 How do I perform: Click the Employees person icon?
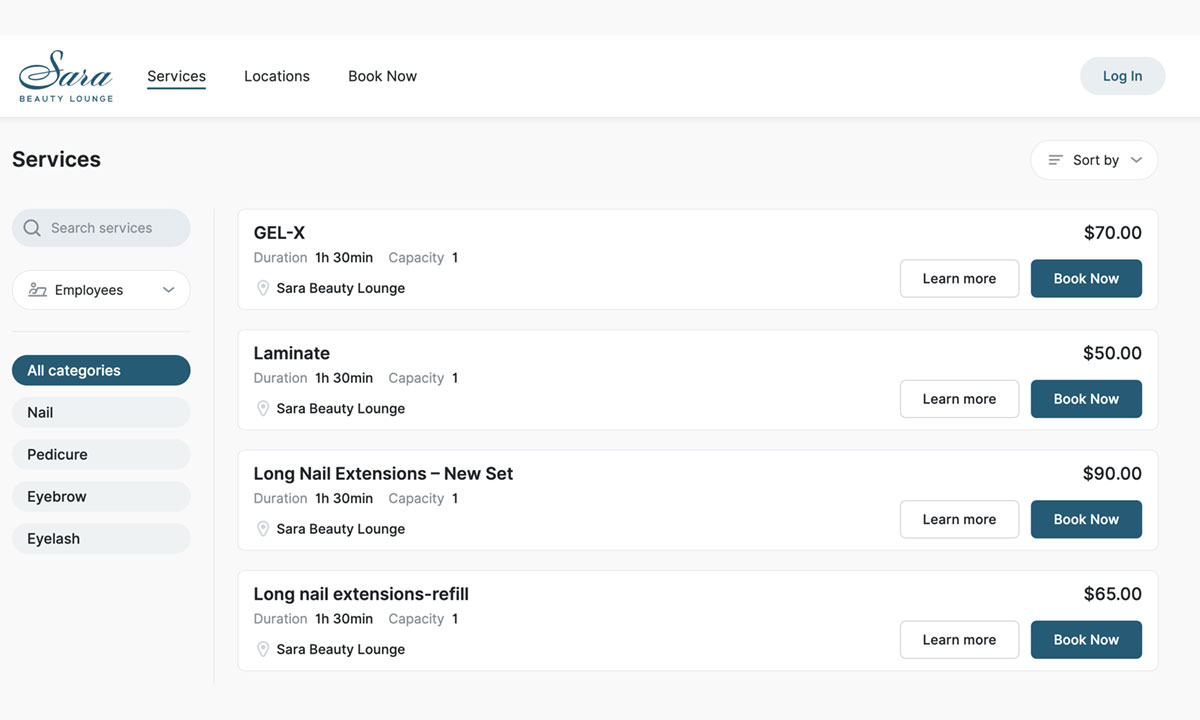tap(38, 290)
